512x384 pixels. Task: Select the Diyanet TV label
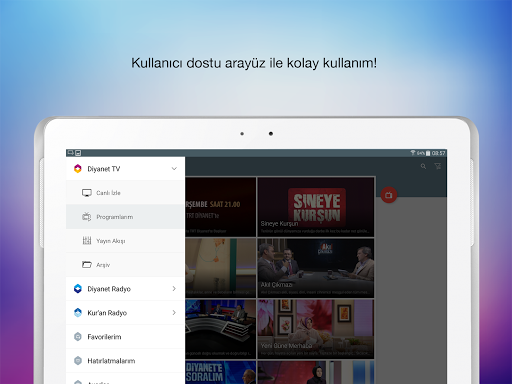click(x=104, y=169)
